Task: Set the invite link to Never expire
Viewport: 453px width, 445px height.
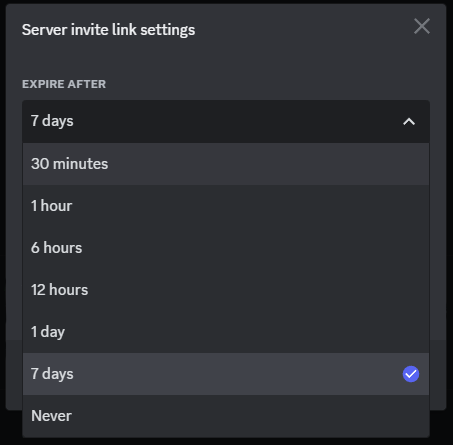Action: pos(226,416)
